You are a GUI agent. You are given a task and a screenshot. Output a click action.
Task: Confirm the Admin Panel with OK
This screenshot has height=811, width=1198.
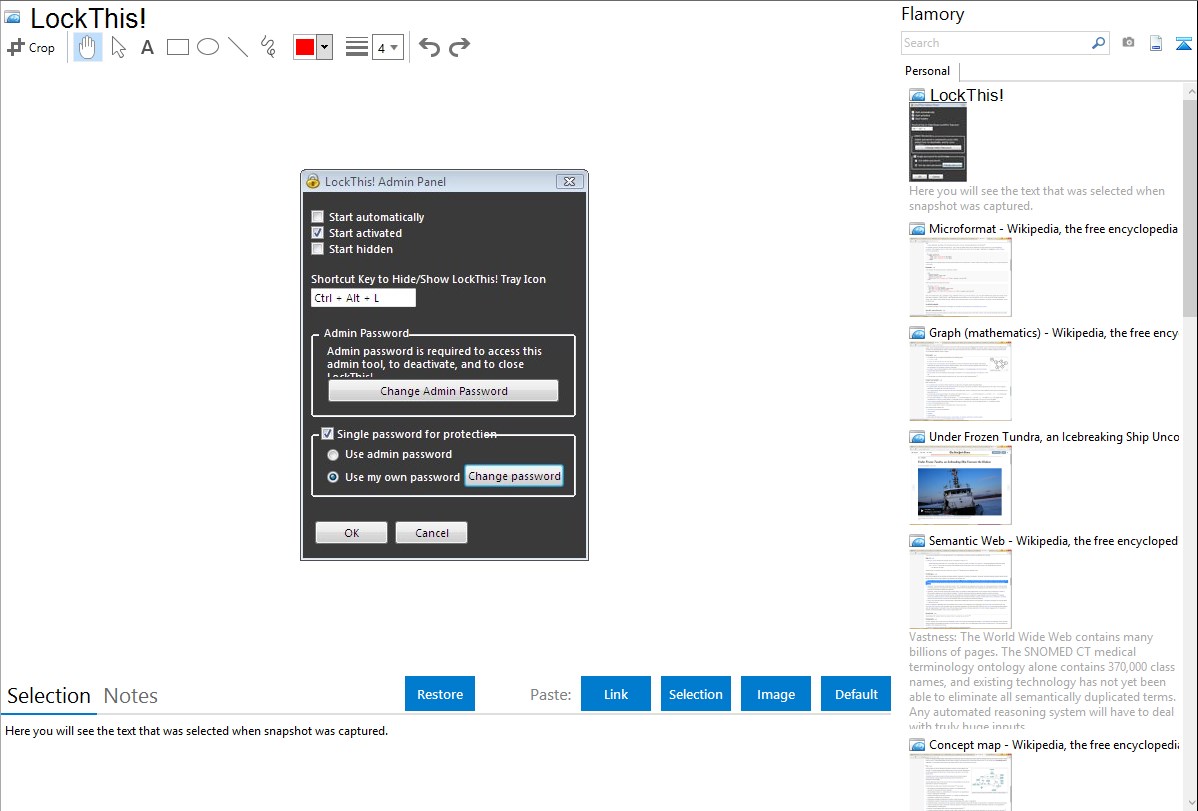click(351, 533)
